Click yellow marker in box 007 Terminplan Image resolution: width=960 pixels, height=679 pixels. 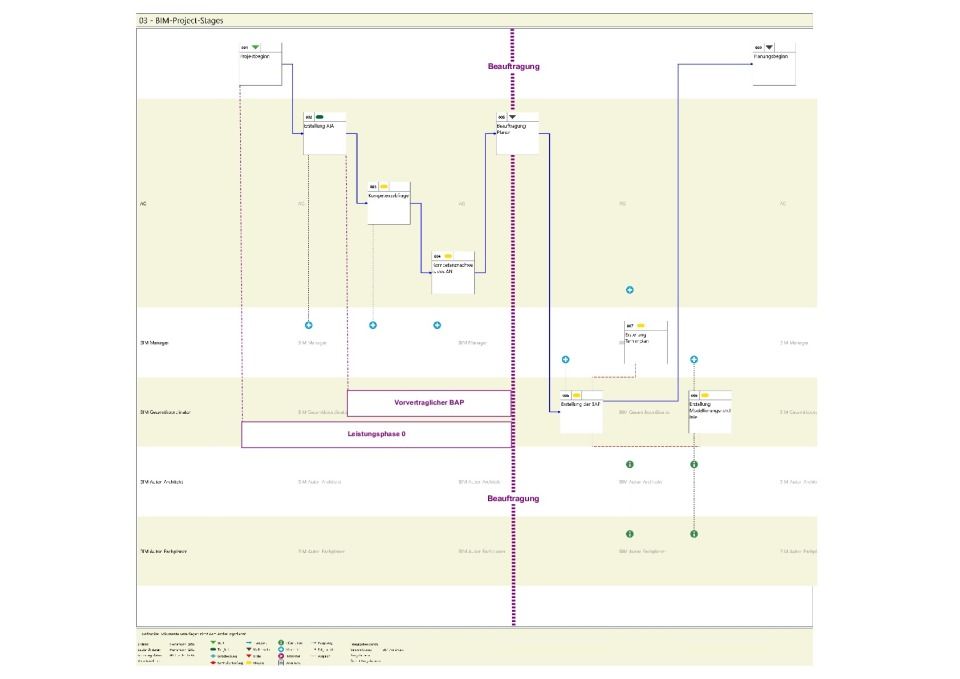641,326
